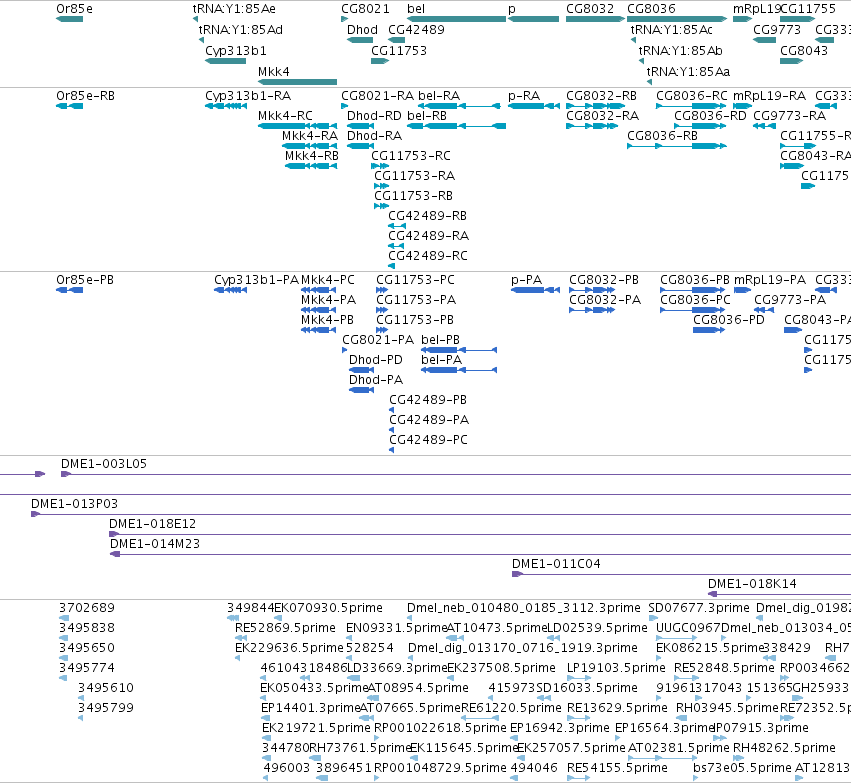Click the DME1-018E12 BAC clone label
Screen dimensions: 851x783
click(153, 524)
